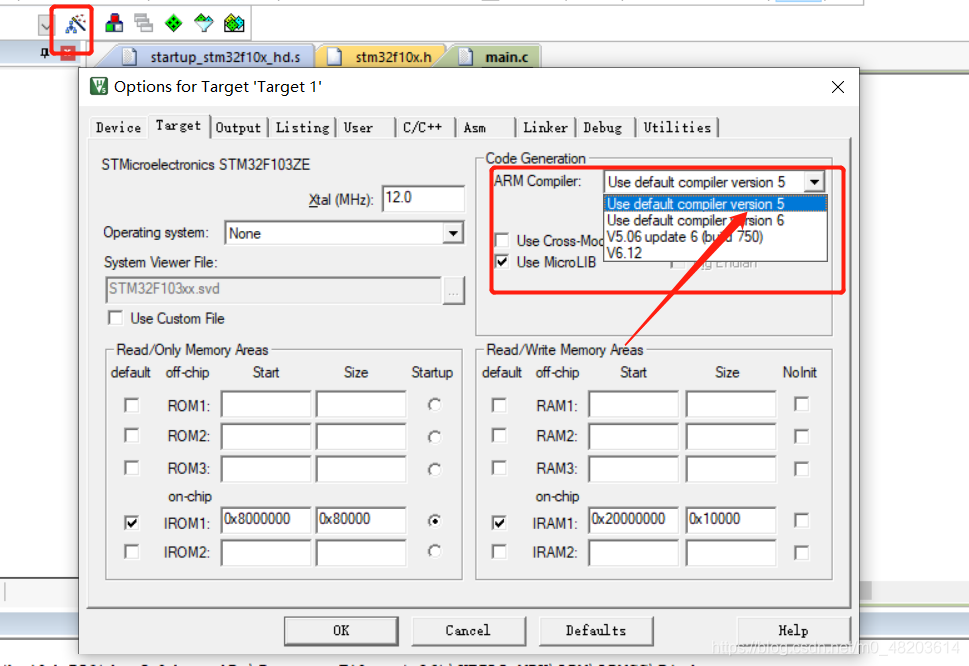
Task: Uncheck IRAM1 default checkbox
Action: click(x=499, y=523)
